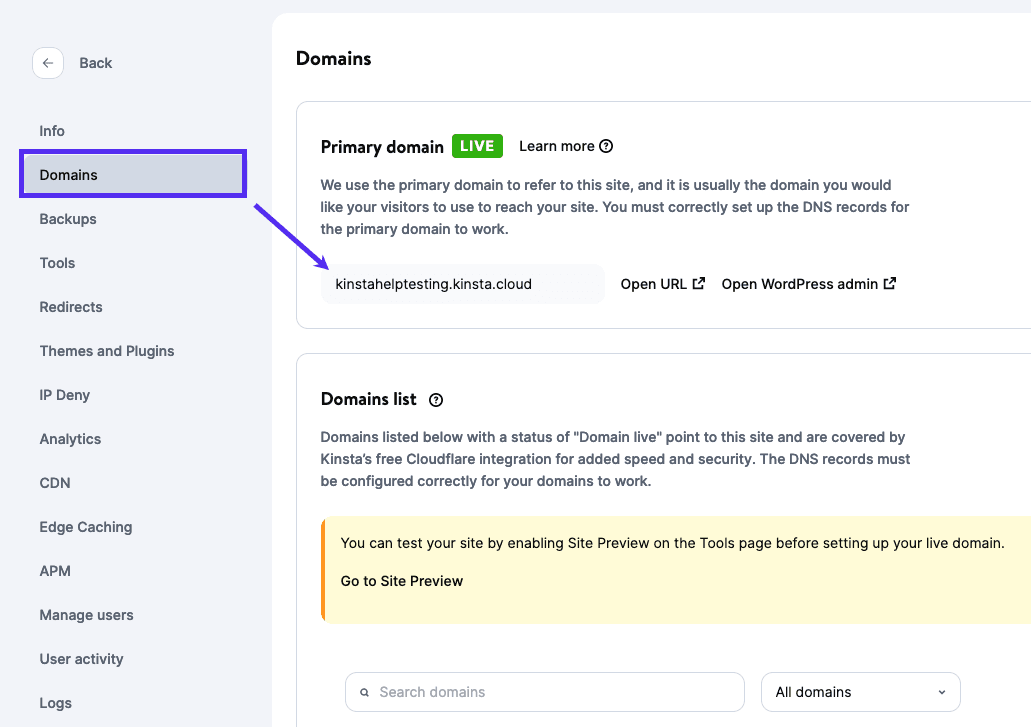Click the Open WordPress admin link
1031x727 pixels.
pyautogui.click(x=799, y=284)
